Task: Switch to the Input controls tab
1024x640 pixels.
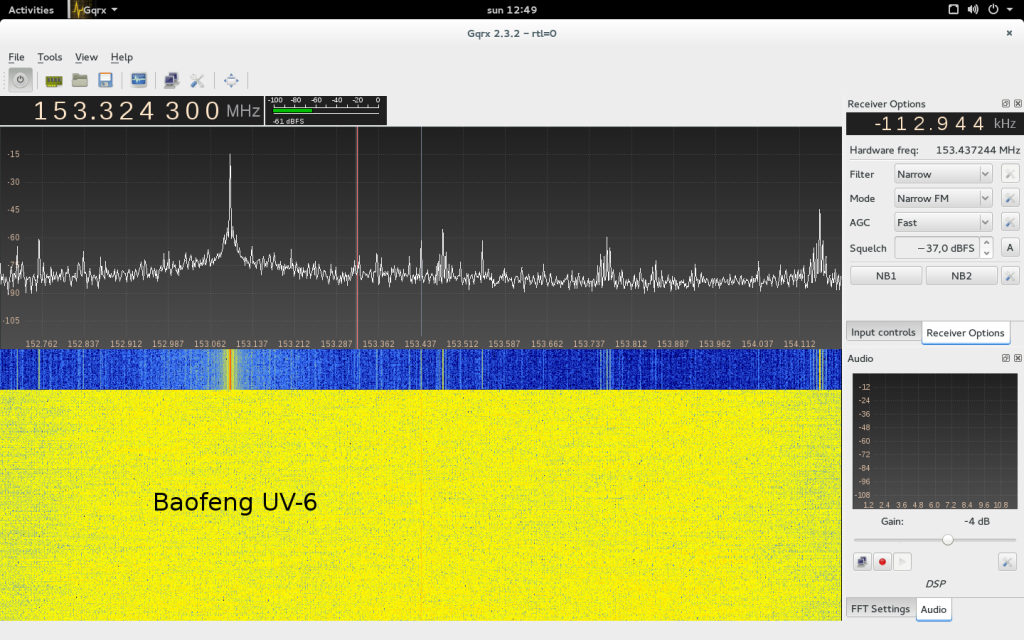Action: pos(883,332)
